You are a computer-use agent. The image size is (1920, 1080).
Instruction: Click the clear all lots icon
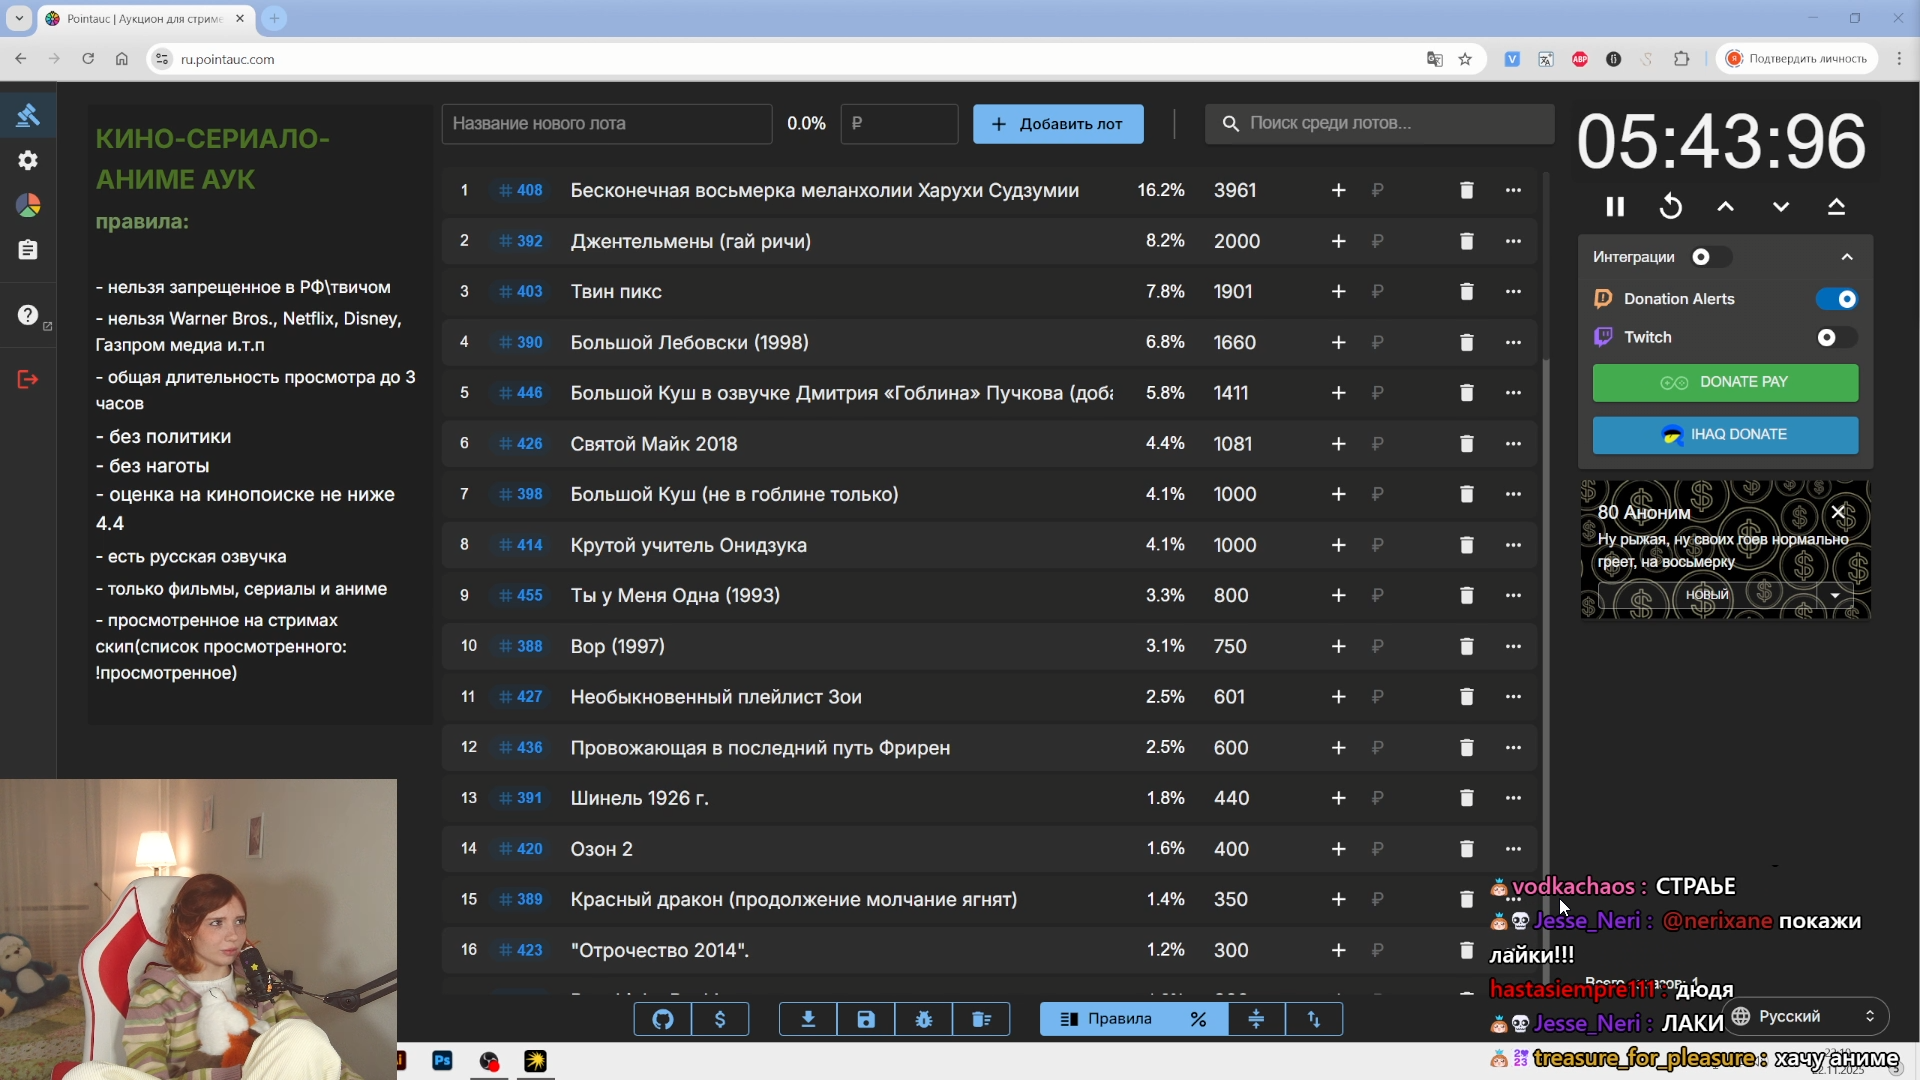(x=981, y=1019)
